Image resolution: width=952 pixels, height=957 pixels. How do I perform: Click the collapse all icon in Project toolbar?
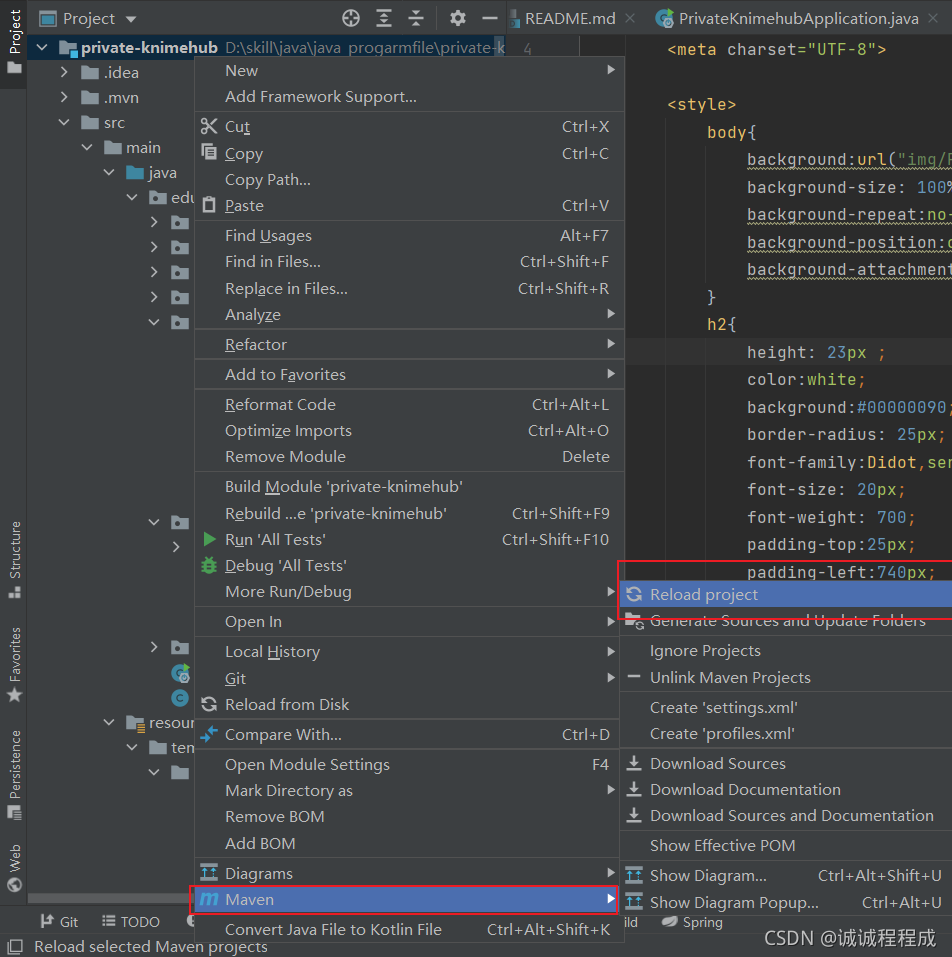(x=415, y=17)
